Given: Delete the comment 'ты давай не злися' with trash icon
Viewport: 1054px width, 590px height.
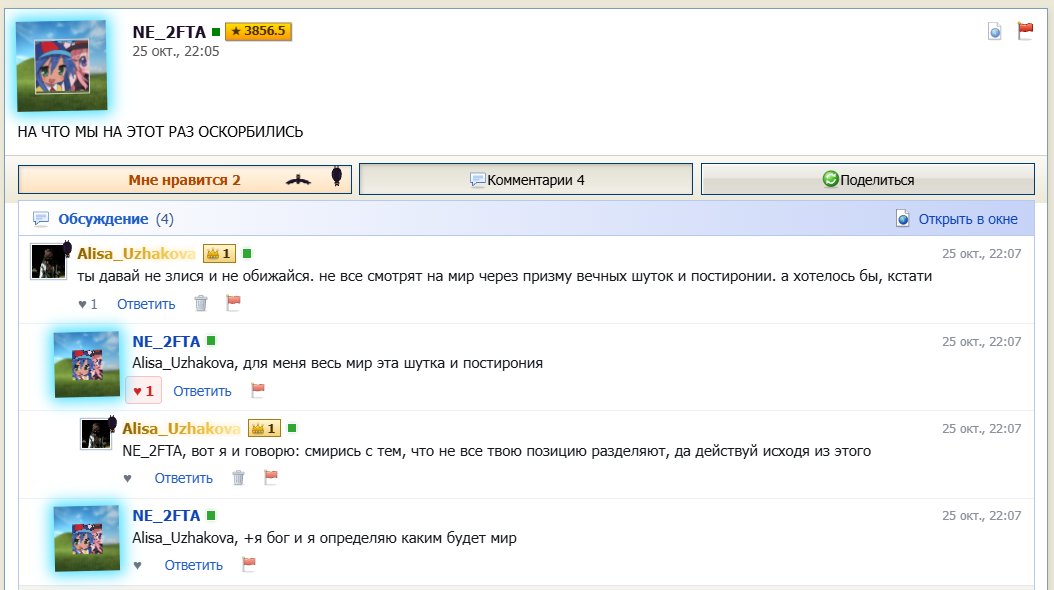Looking at the screenshot, I should (x=201, y=304).
